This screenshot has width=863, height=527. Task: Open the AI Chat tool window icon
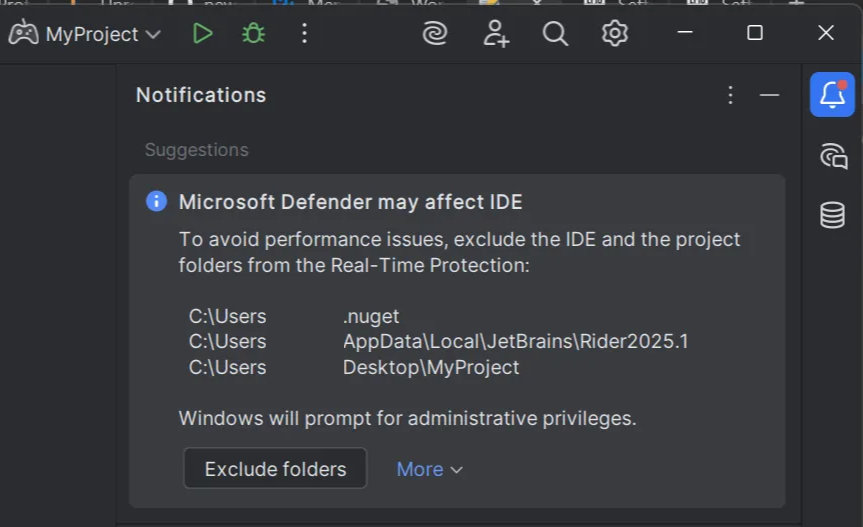coord(832,156)
